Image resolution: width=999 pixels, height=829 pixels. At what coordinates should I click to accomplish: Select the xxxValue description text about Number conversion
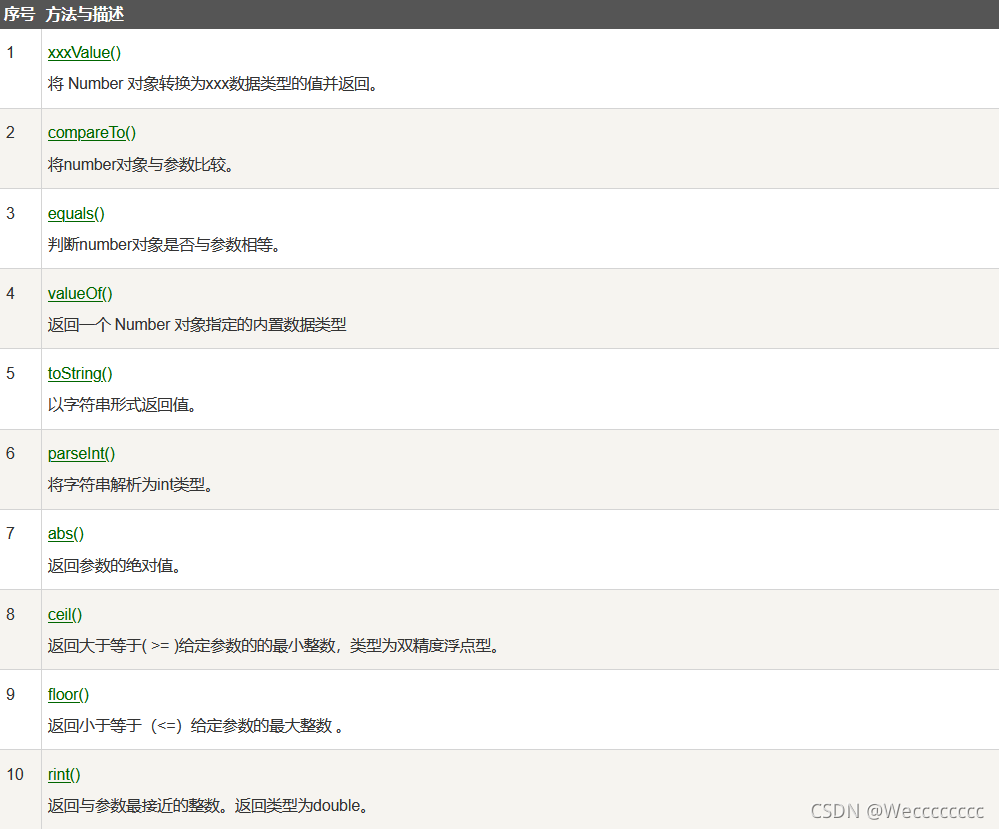click(x=213, y=84)
